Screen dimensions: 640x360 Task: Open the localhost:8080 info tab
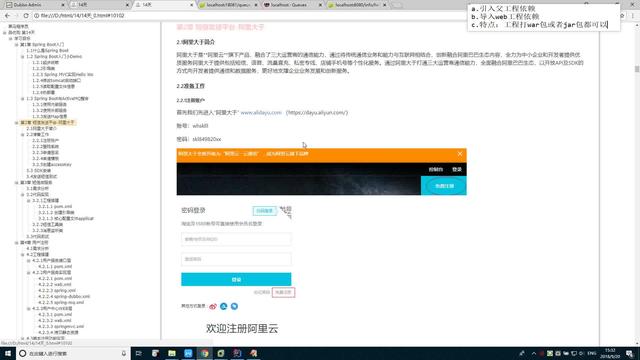point(357,5)
